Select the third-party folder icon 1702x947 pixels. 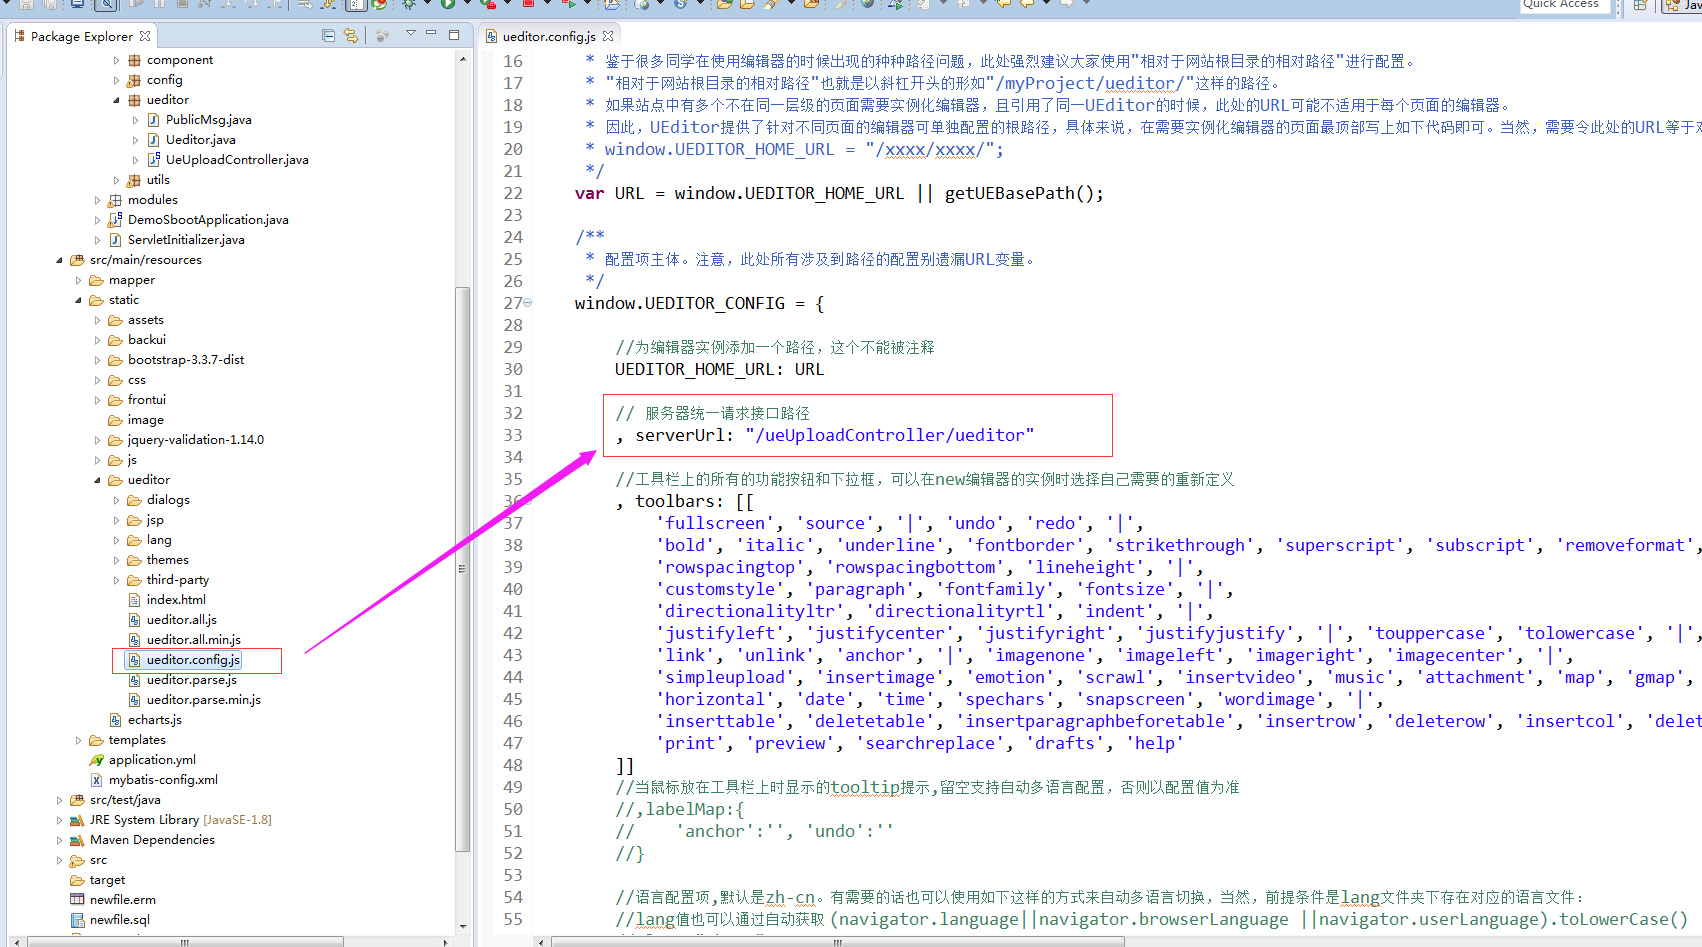click(135, 580)
